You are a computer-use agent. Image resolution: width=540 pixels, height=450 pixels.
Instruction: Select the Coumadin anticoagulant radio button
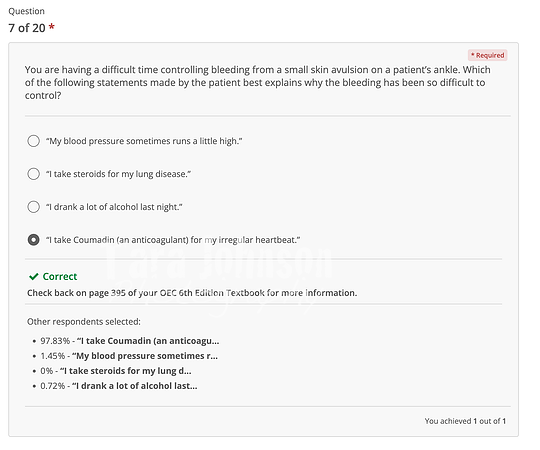(33, 240)
